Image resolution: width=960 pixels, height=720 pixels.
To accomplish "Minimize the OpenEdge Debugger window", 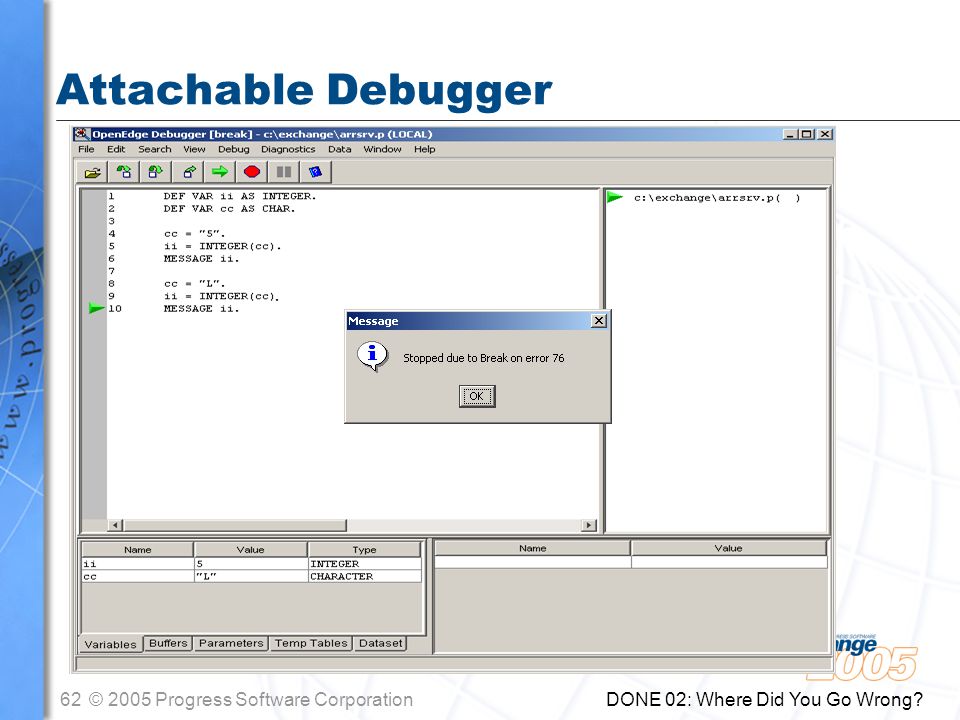I will 790,134.
